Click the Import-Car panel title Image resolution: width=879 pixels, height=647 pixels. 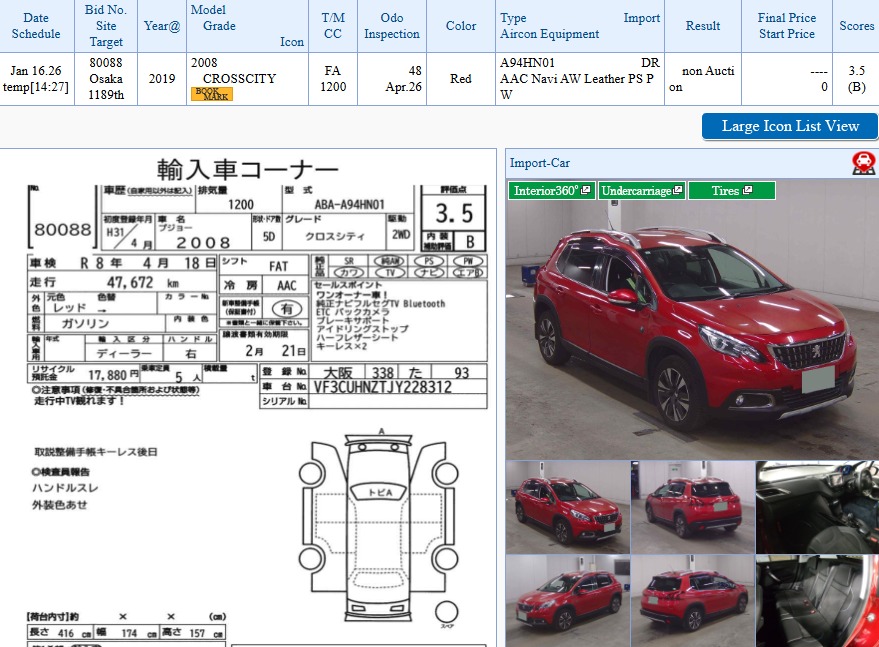tap(539, 163)
